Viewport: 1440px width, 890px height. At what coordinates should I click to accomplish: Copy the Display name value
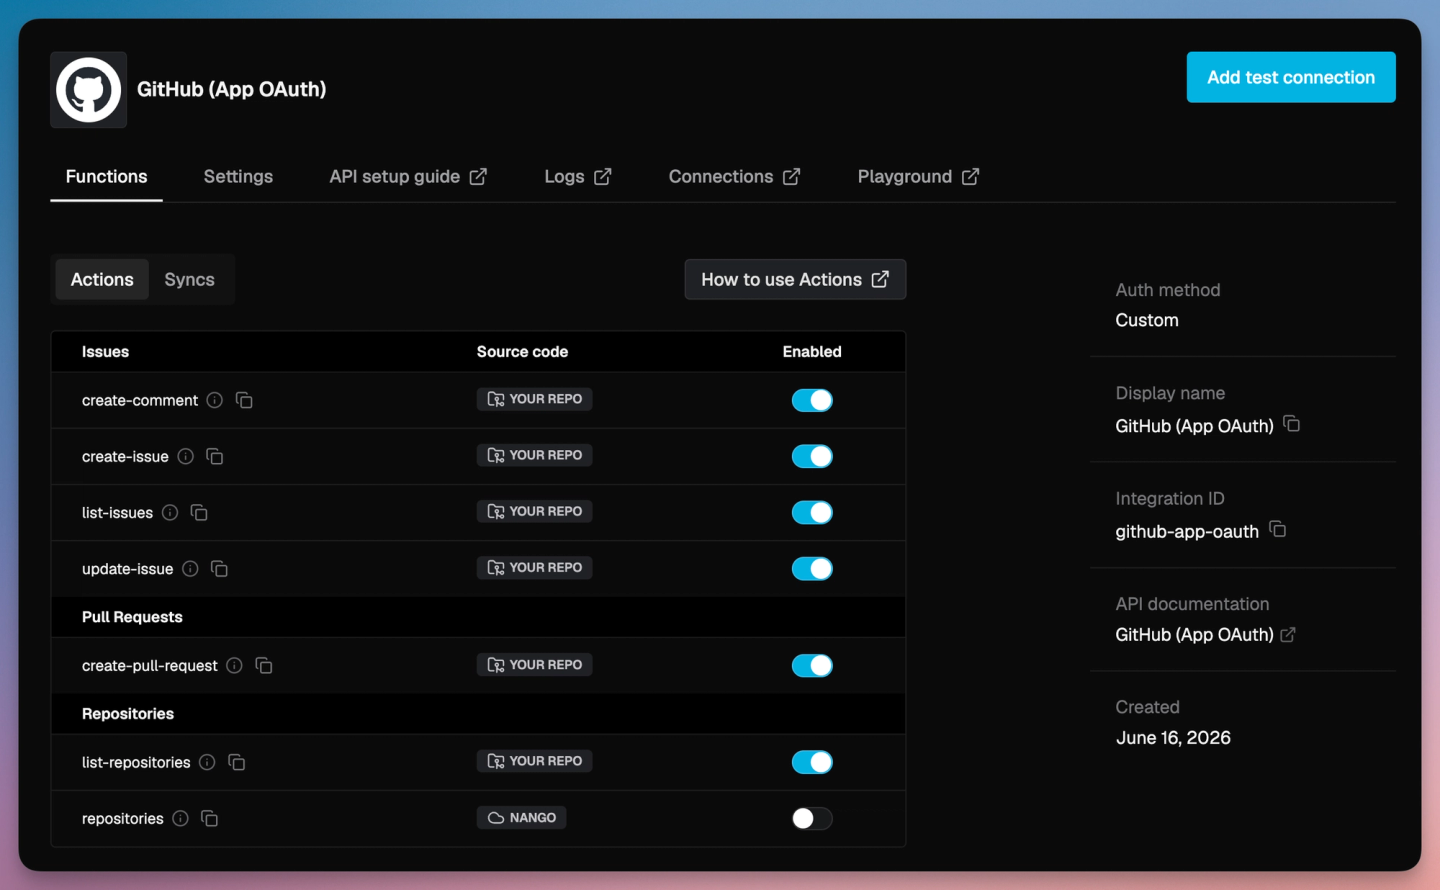coord(1292,424)
